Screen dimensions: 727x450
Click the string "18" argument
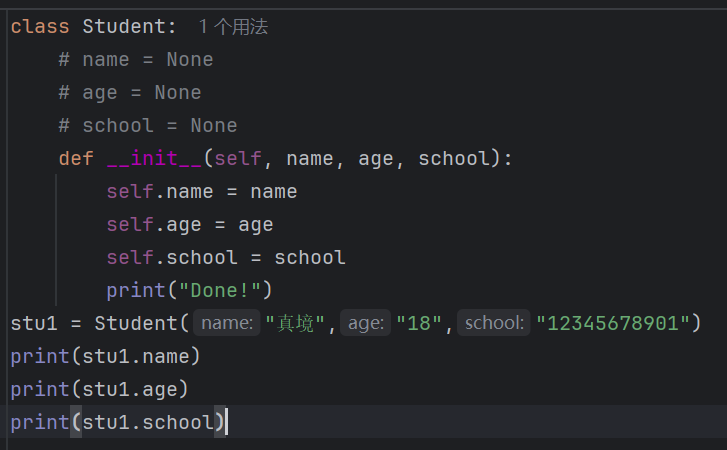pos(419,323)
